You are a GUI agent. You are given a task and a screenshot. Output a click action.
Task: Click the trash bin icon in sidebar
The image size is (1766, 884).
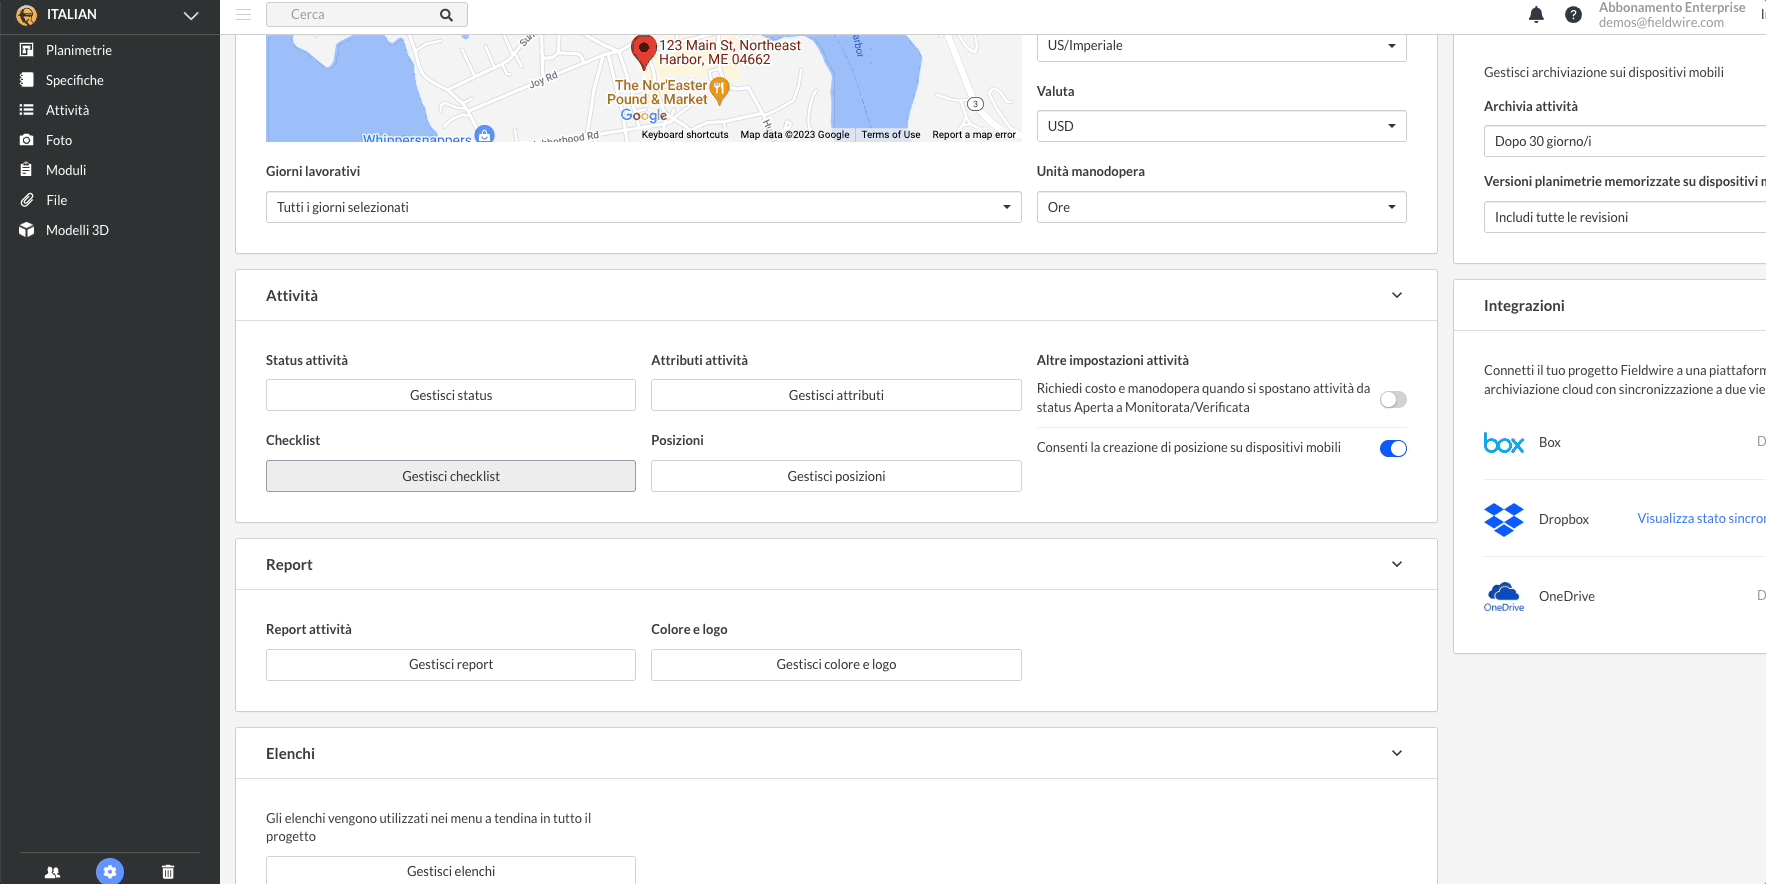(168, 872)
